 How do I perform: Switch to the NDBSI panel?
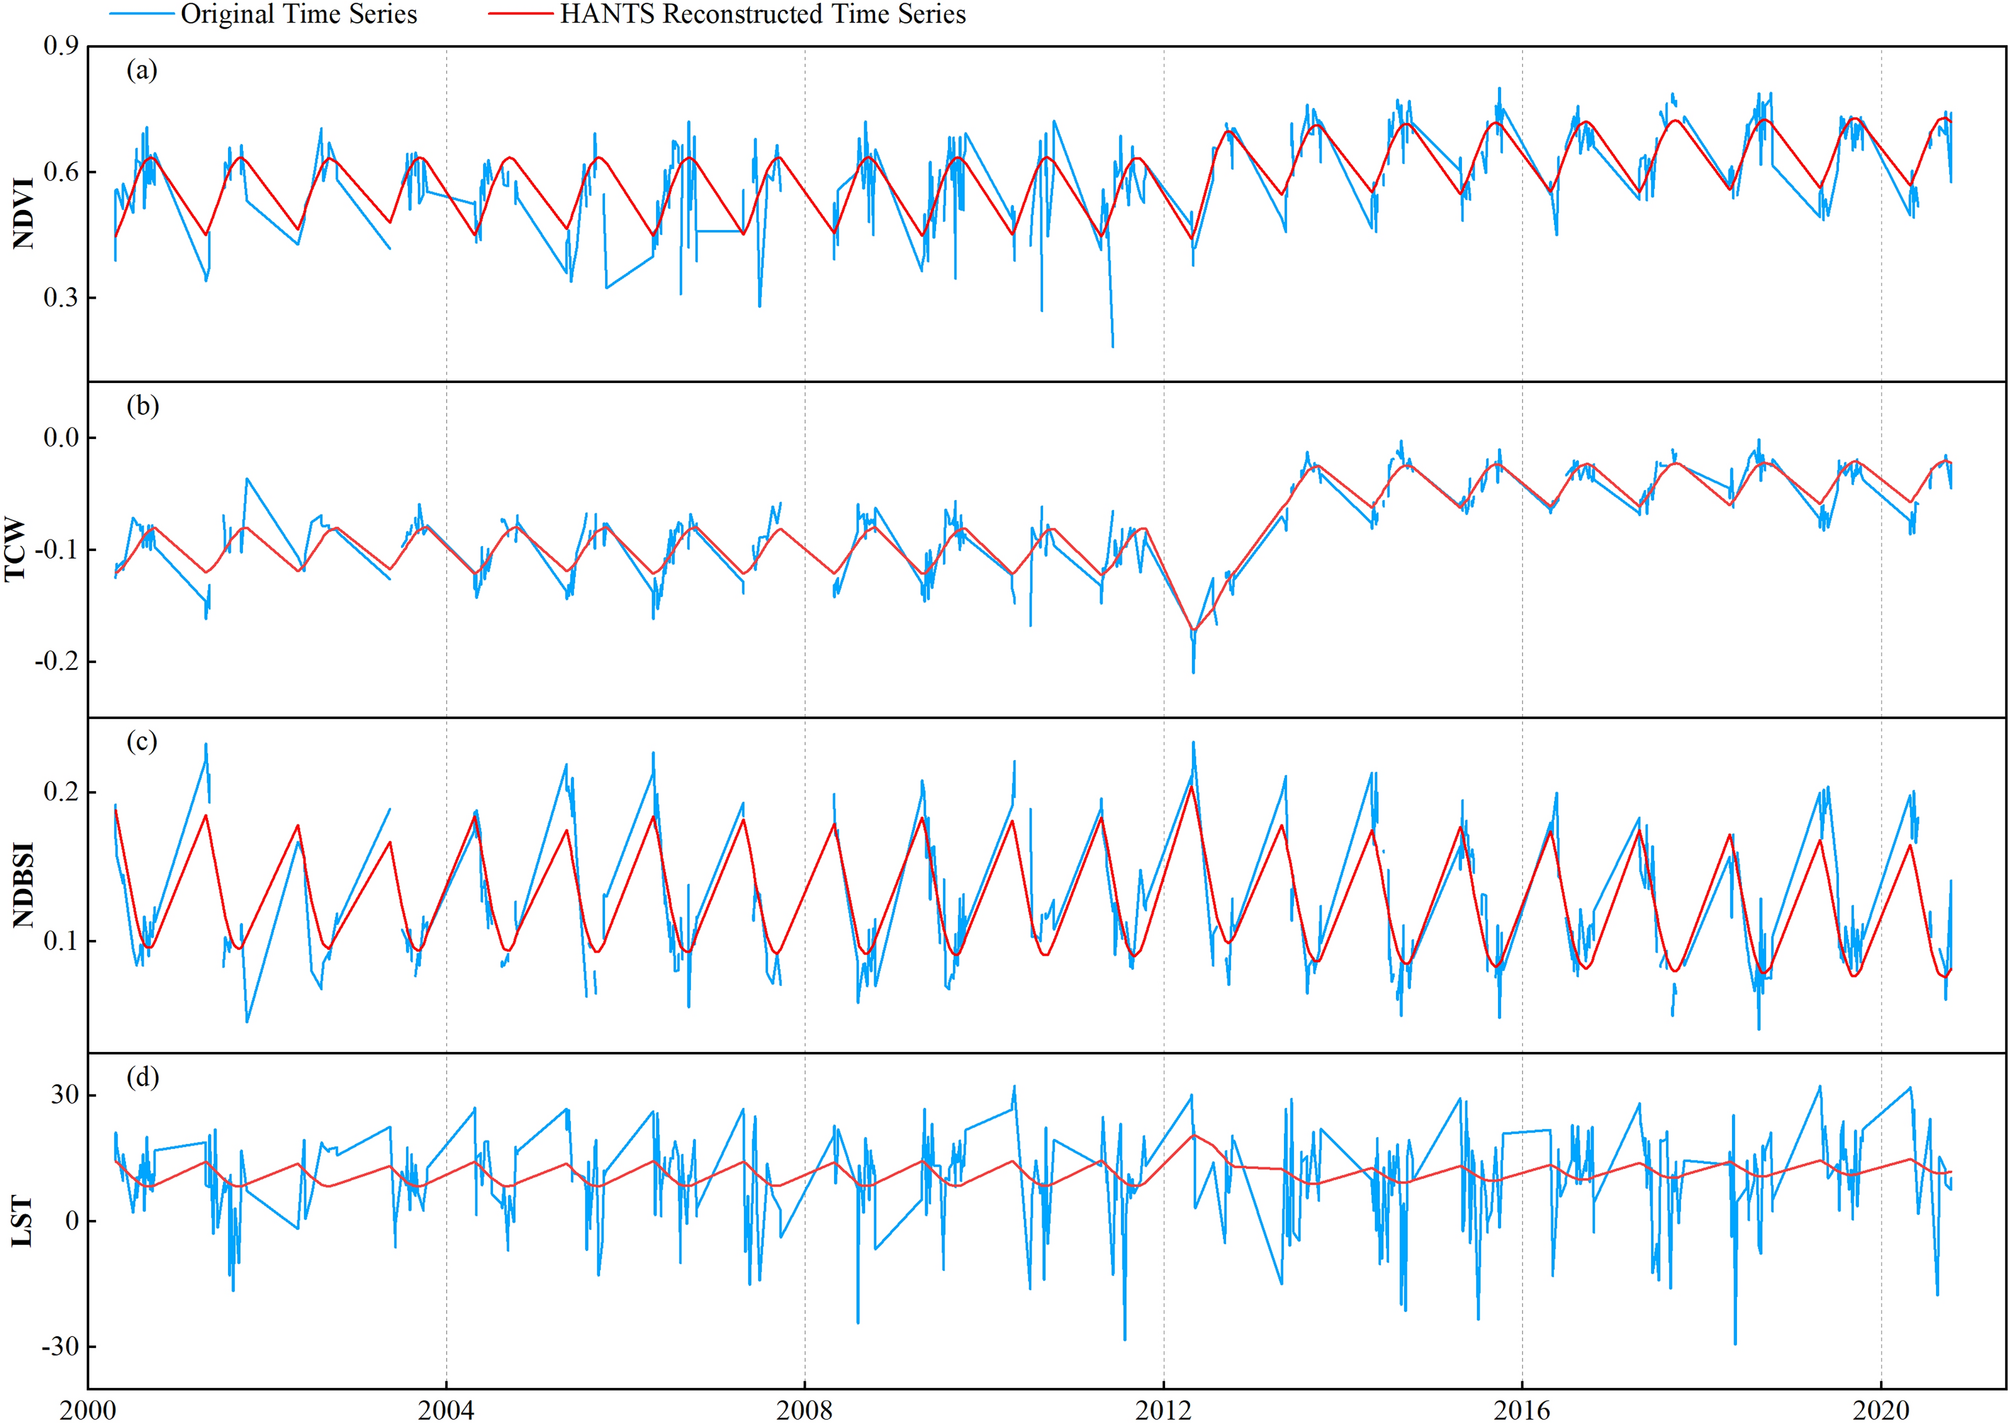click(1000, 880)
